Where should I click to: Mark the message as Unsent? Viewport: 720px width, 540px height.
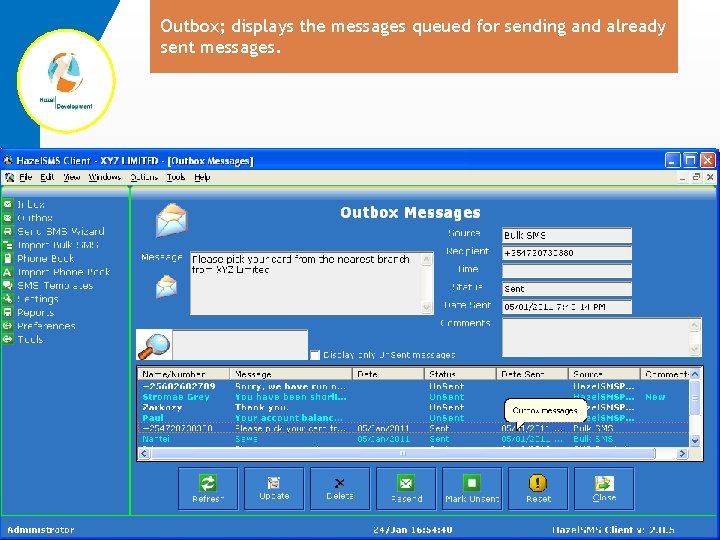coord(472,489)
